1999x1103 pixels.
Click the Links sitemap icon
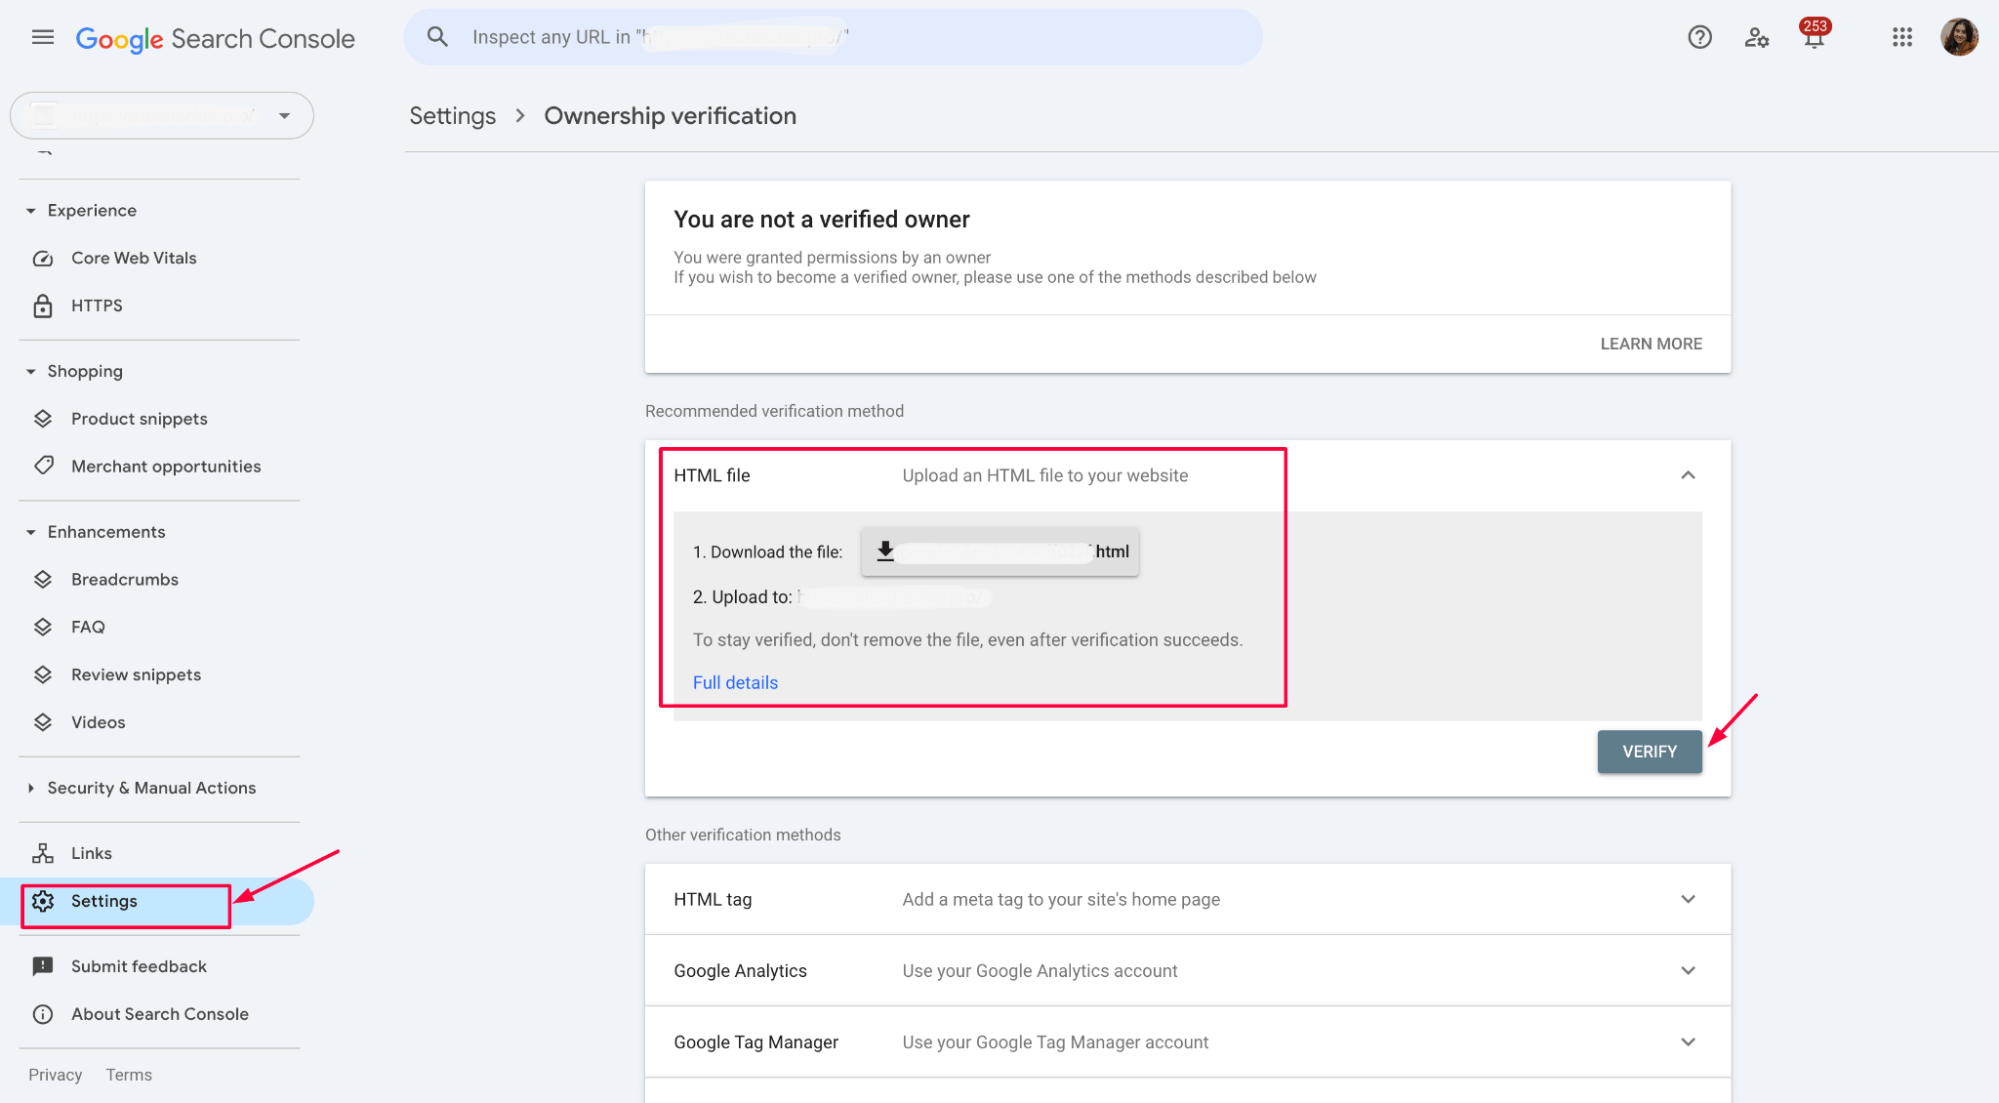[x=43, y=853]
